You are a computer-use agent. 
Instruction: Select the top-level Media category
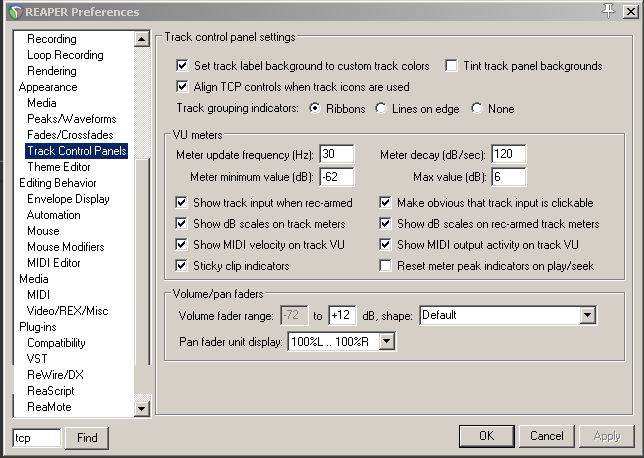click(34, 279)
